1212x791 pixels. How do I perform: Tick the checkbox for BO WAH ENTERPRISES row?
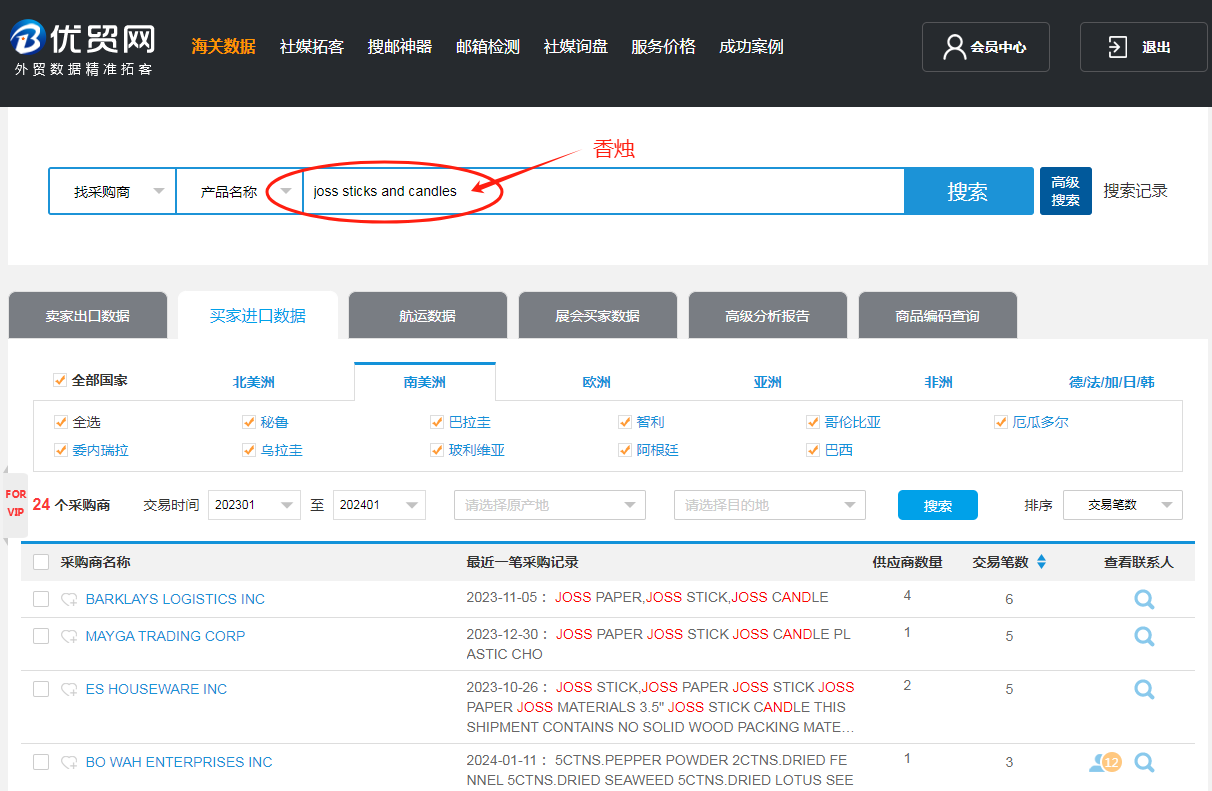tap(41, 762)
